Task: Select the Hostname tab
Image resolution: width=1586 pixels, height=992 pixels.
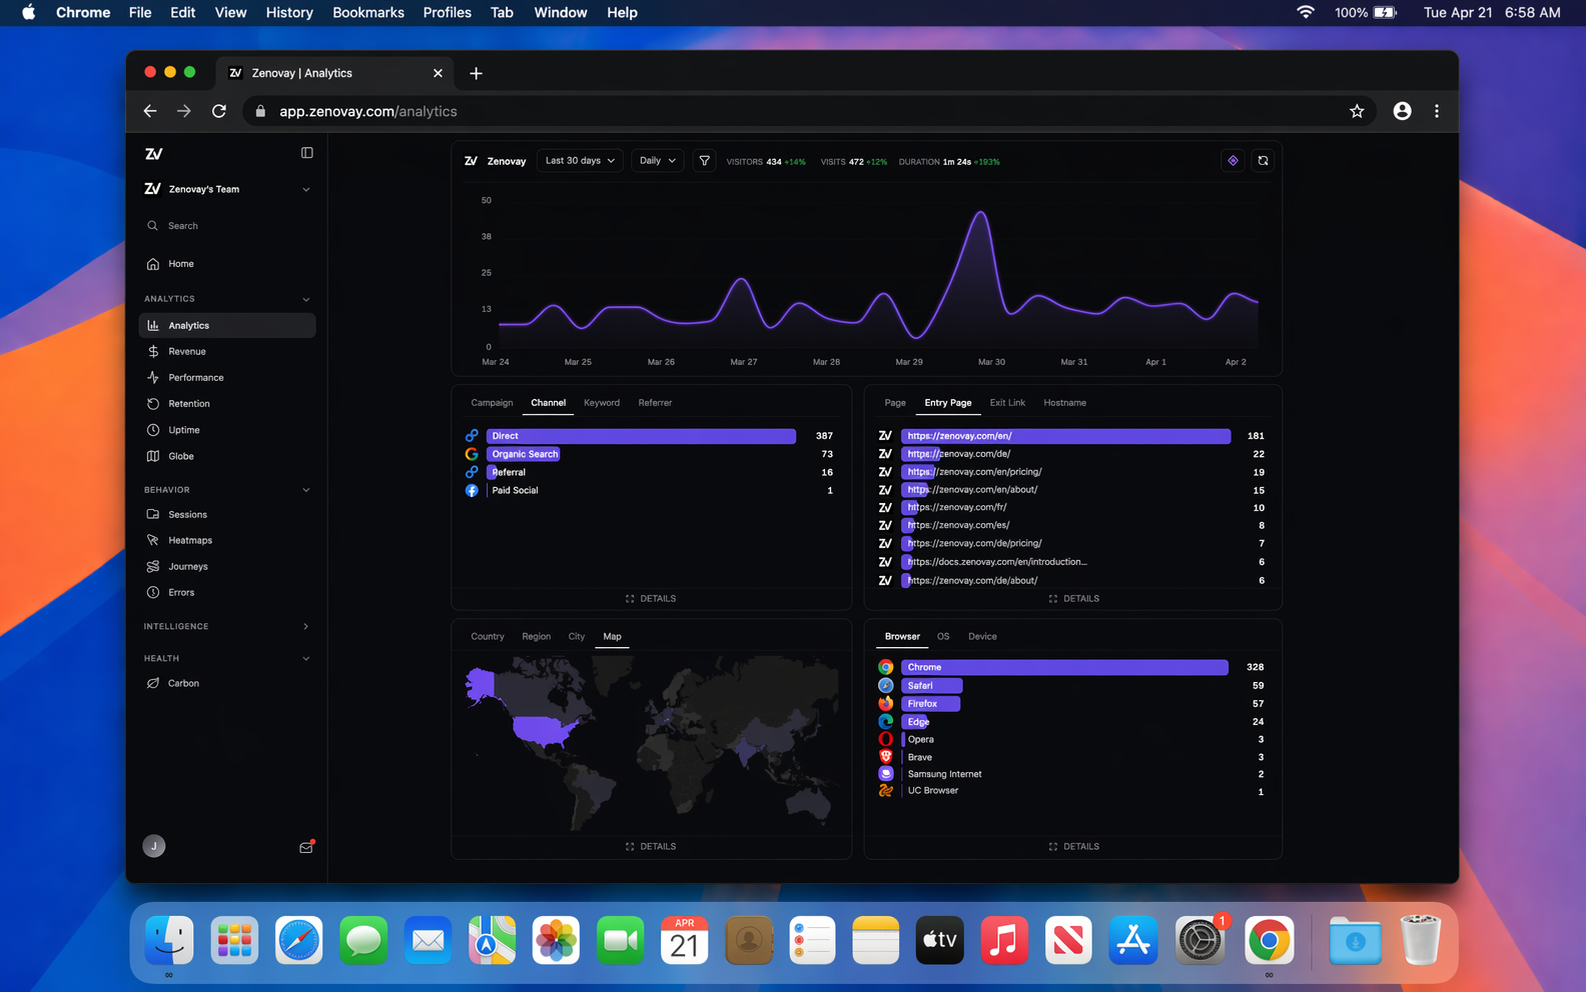Action: [x=1065, y=403]
